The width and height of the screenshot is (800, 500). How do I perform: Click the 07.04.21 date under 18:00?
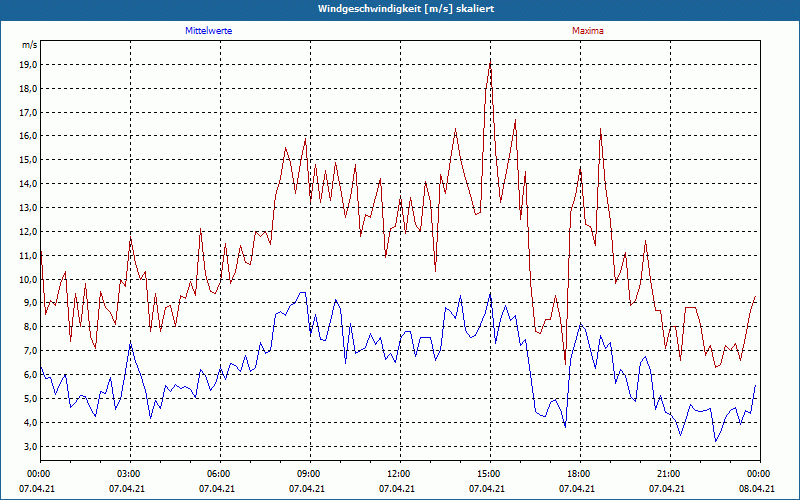pyautogui.click(x=577, y=489)
